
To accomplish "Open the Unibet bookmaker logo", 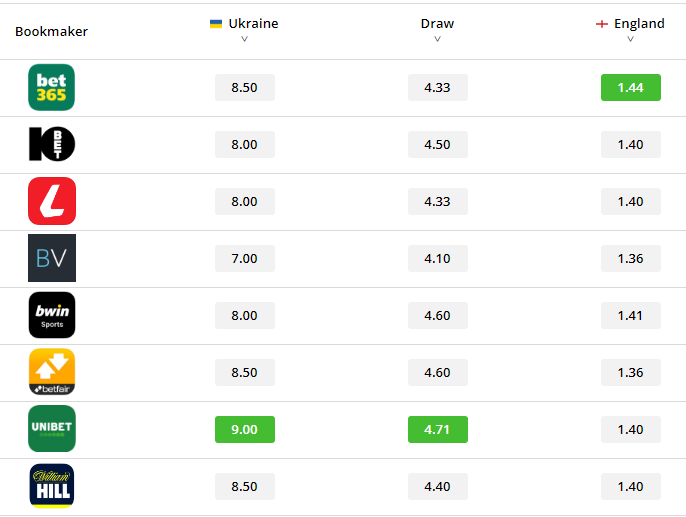I will tap(52, 429).
